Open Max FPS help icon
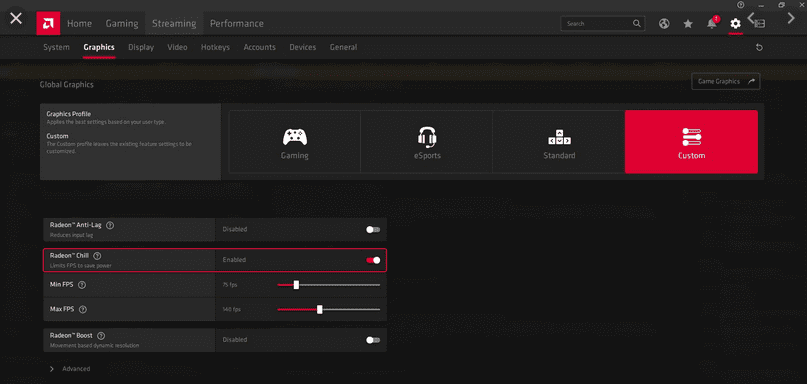 click(83, 309)
